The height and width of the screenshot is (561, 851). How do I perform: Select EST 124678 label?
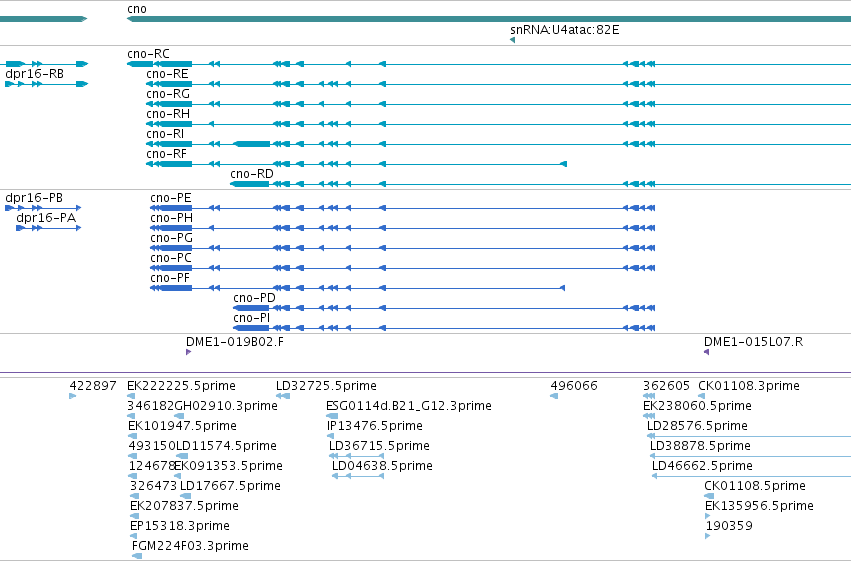tap(151, 466)
